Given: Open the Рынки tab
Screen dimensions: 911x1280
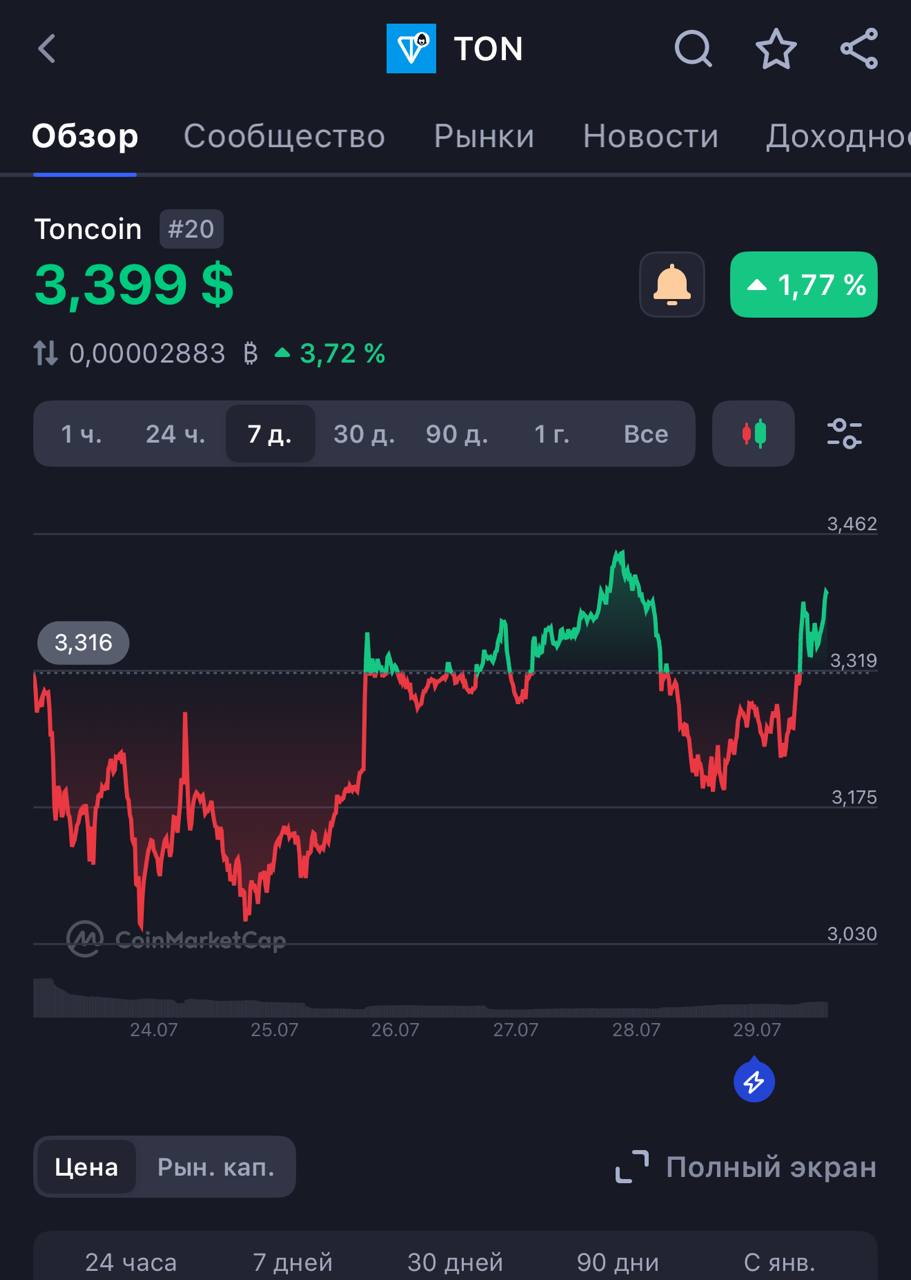Looking at the screenshot, I should pos(484,136).
